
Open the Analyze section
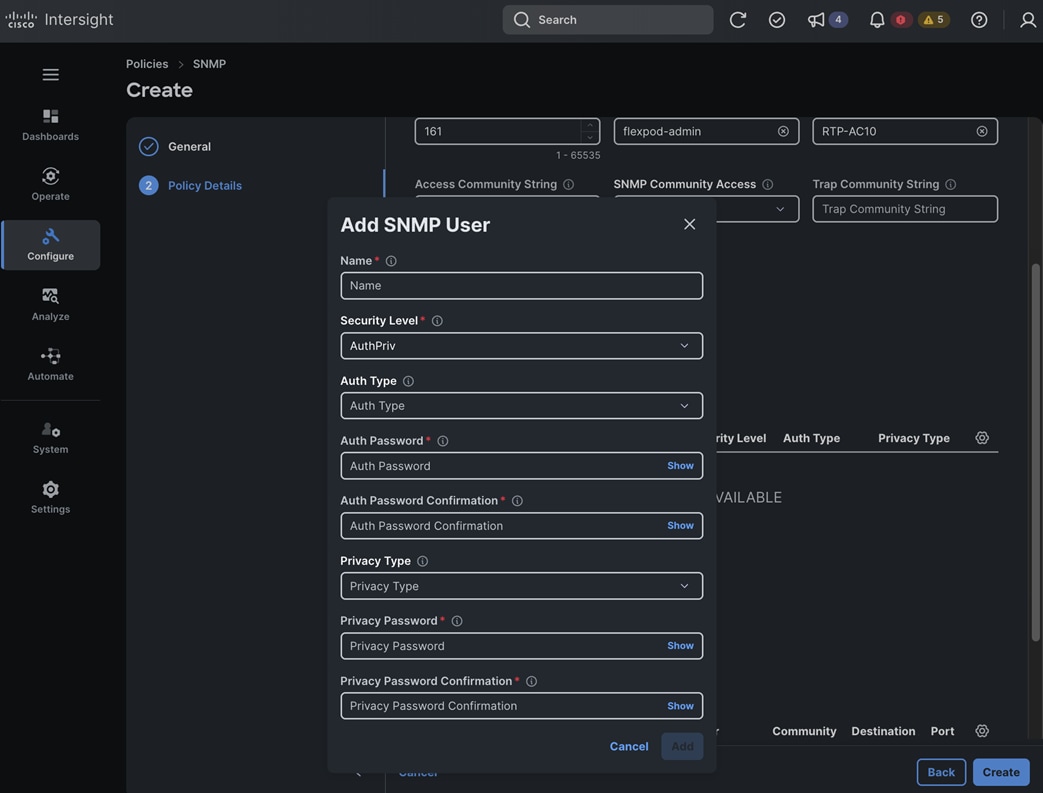point(51,305)
